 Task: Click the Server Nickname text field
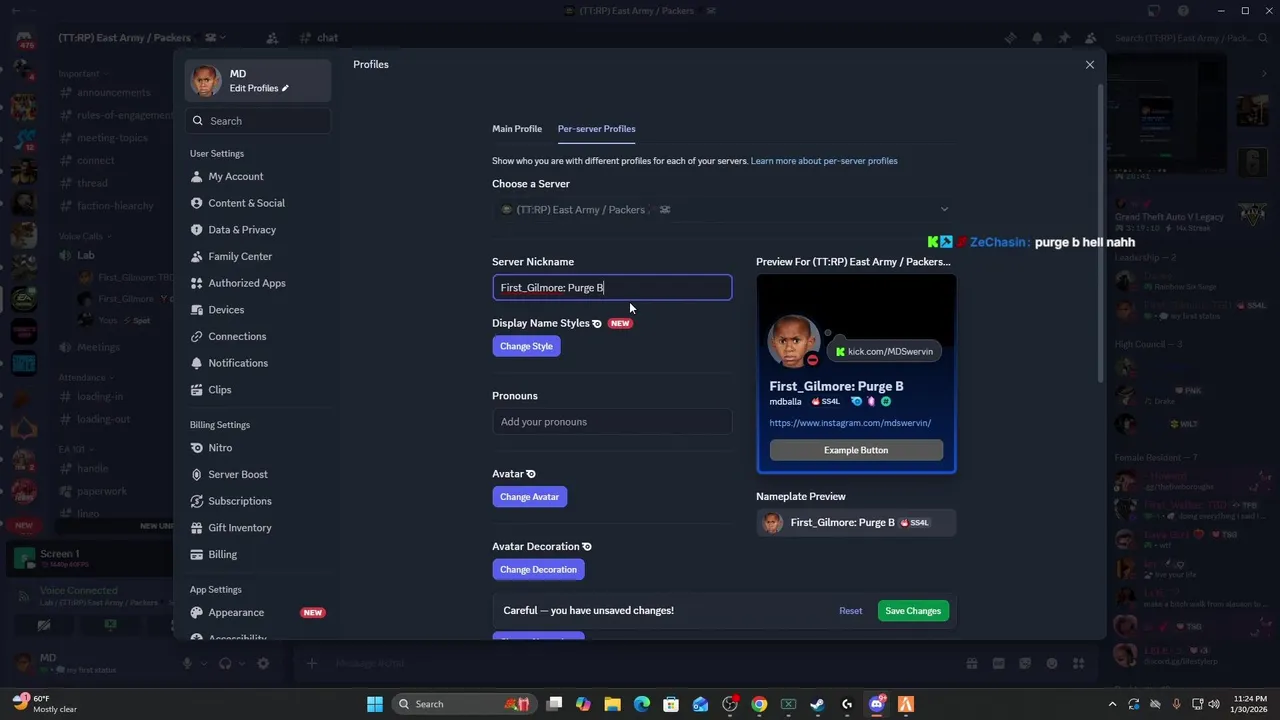pos(612,288)
